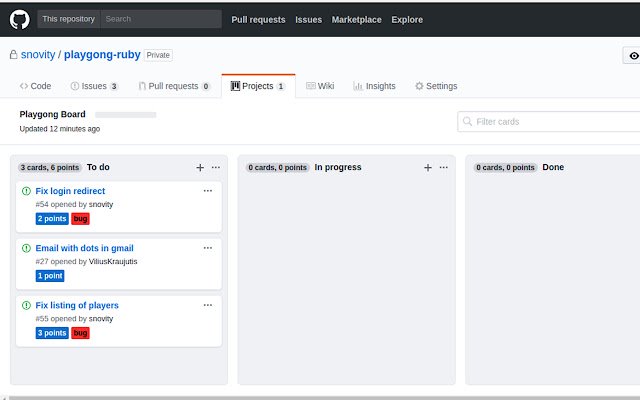Click In progress '0 cards, 0 points' counter
Image resolution: width=640 pixels, height=400 pixels.
(278, 167)
